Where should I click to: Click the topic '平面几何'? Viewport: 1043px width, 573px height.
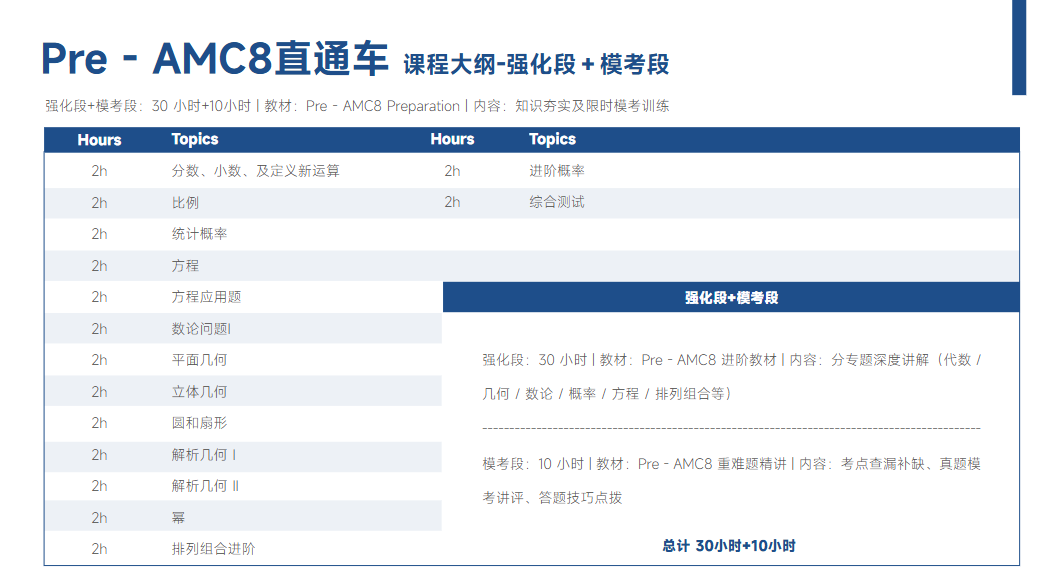(x=199, y=360)
